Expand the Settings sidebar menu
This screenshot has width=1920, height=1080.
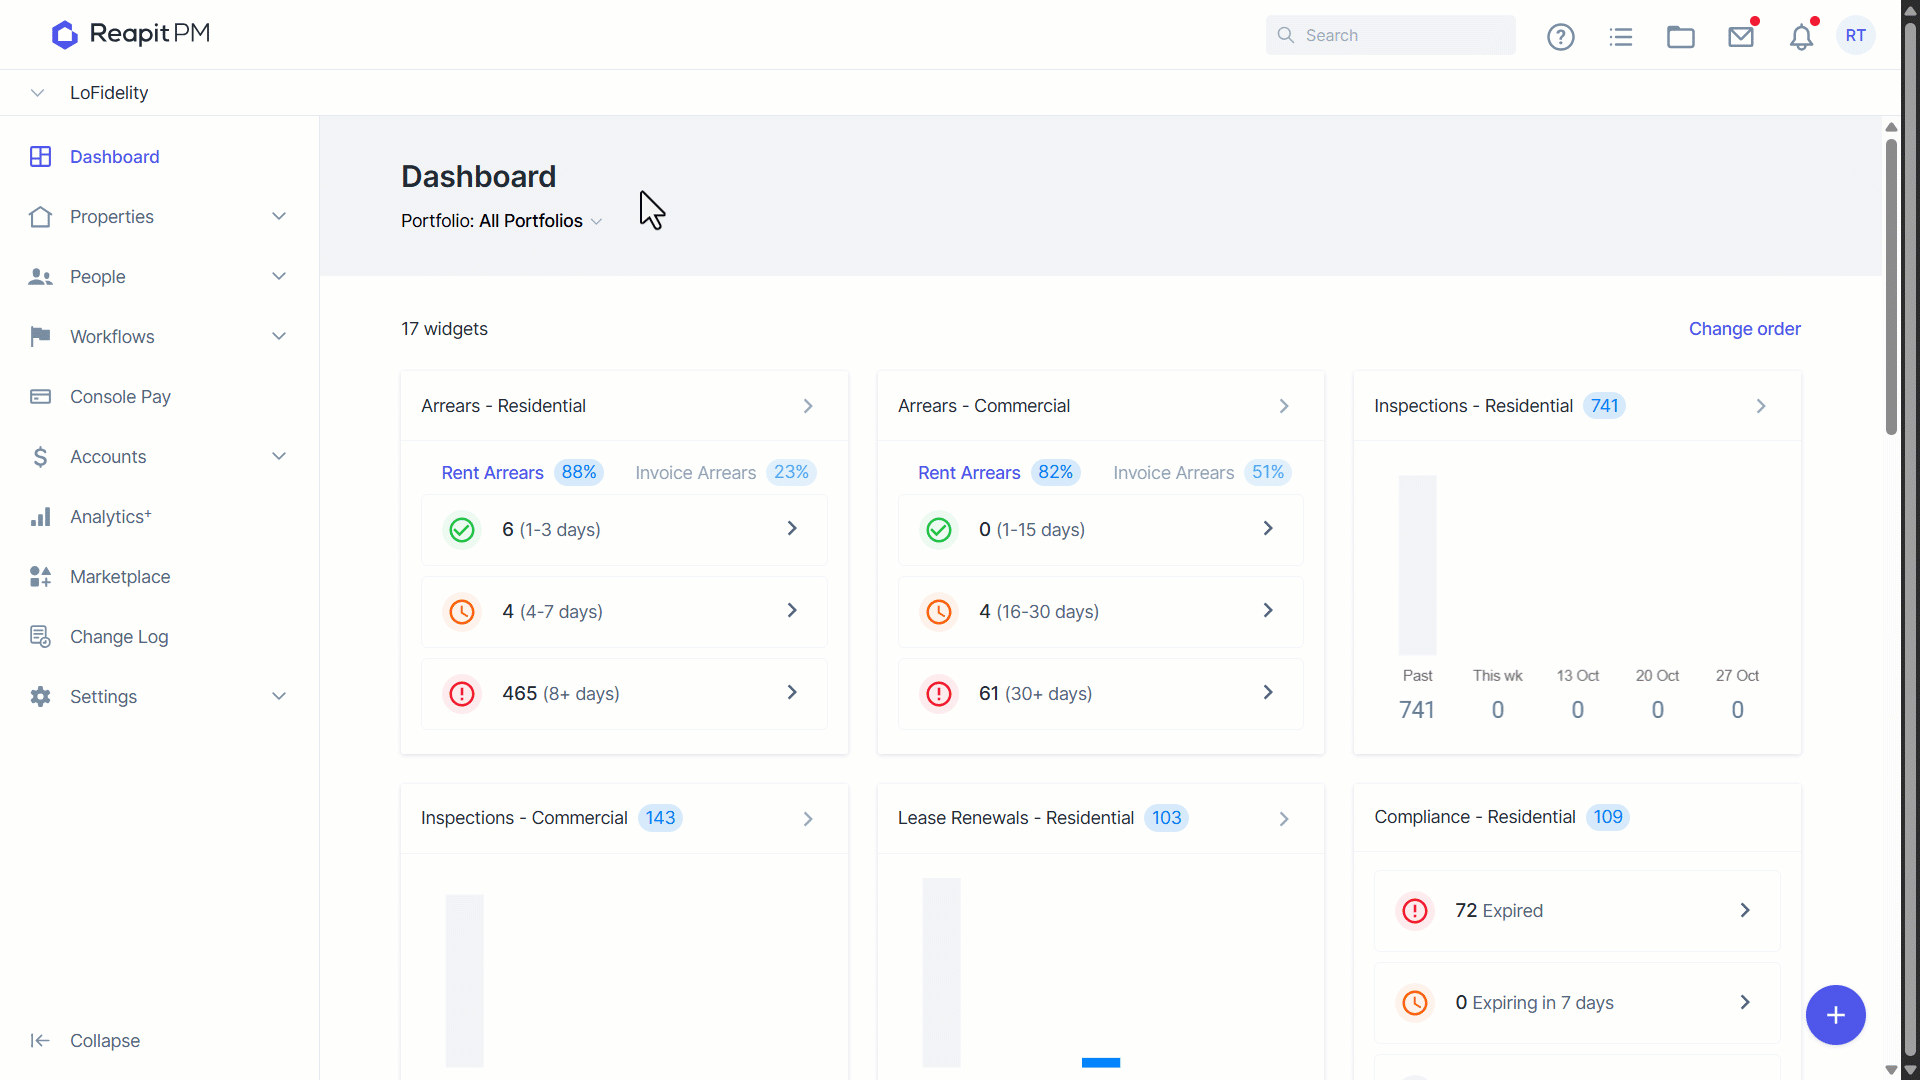160,697
